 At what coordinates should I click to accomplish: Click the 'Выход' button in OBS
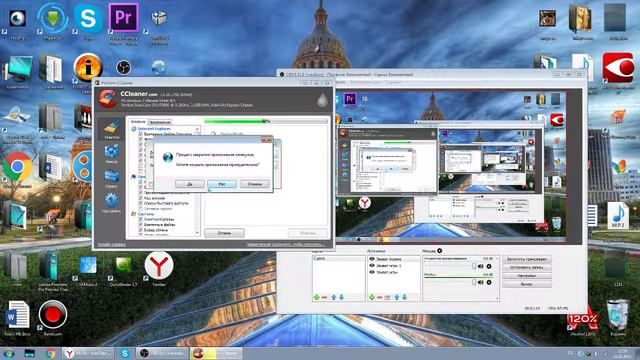(527, 284)
